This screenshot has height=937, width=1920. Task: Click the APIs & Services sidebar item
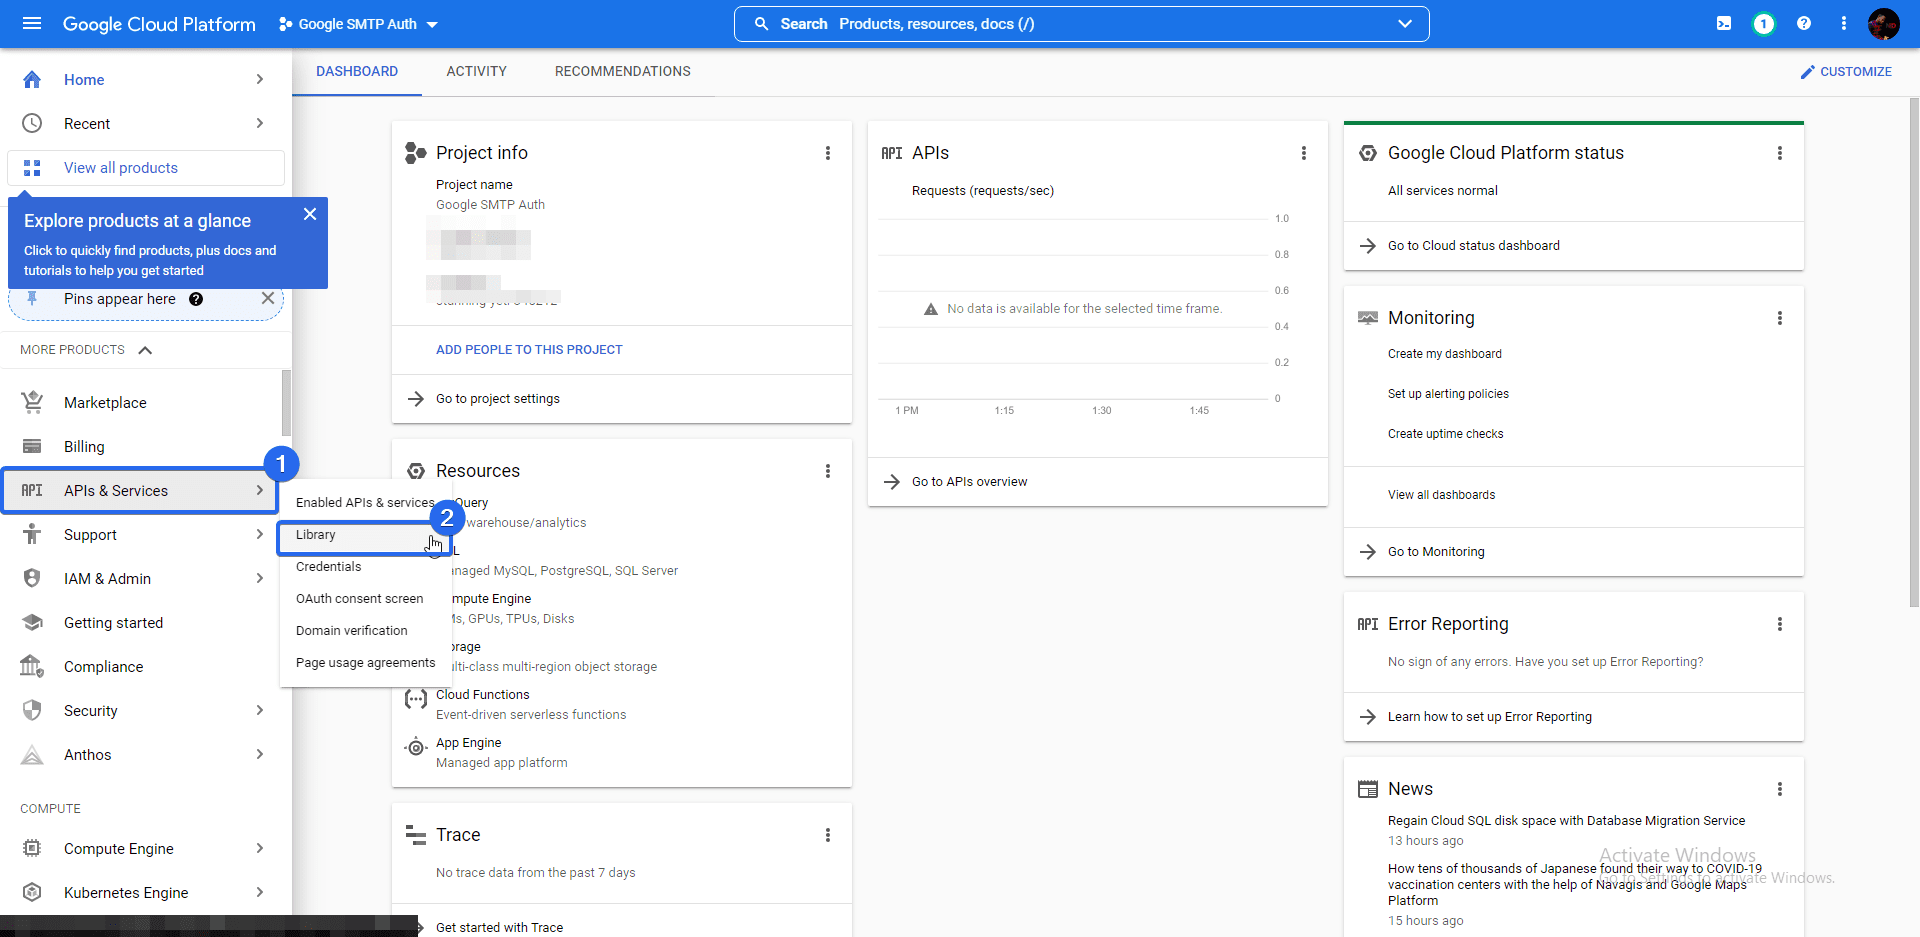pos(140,491)
